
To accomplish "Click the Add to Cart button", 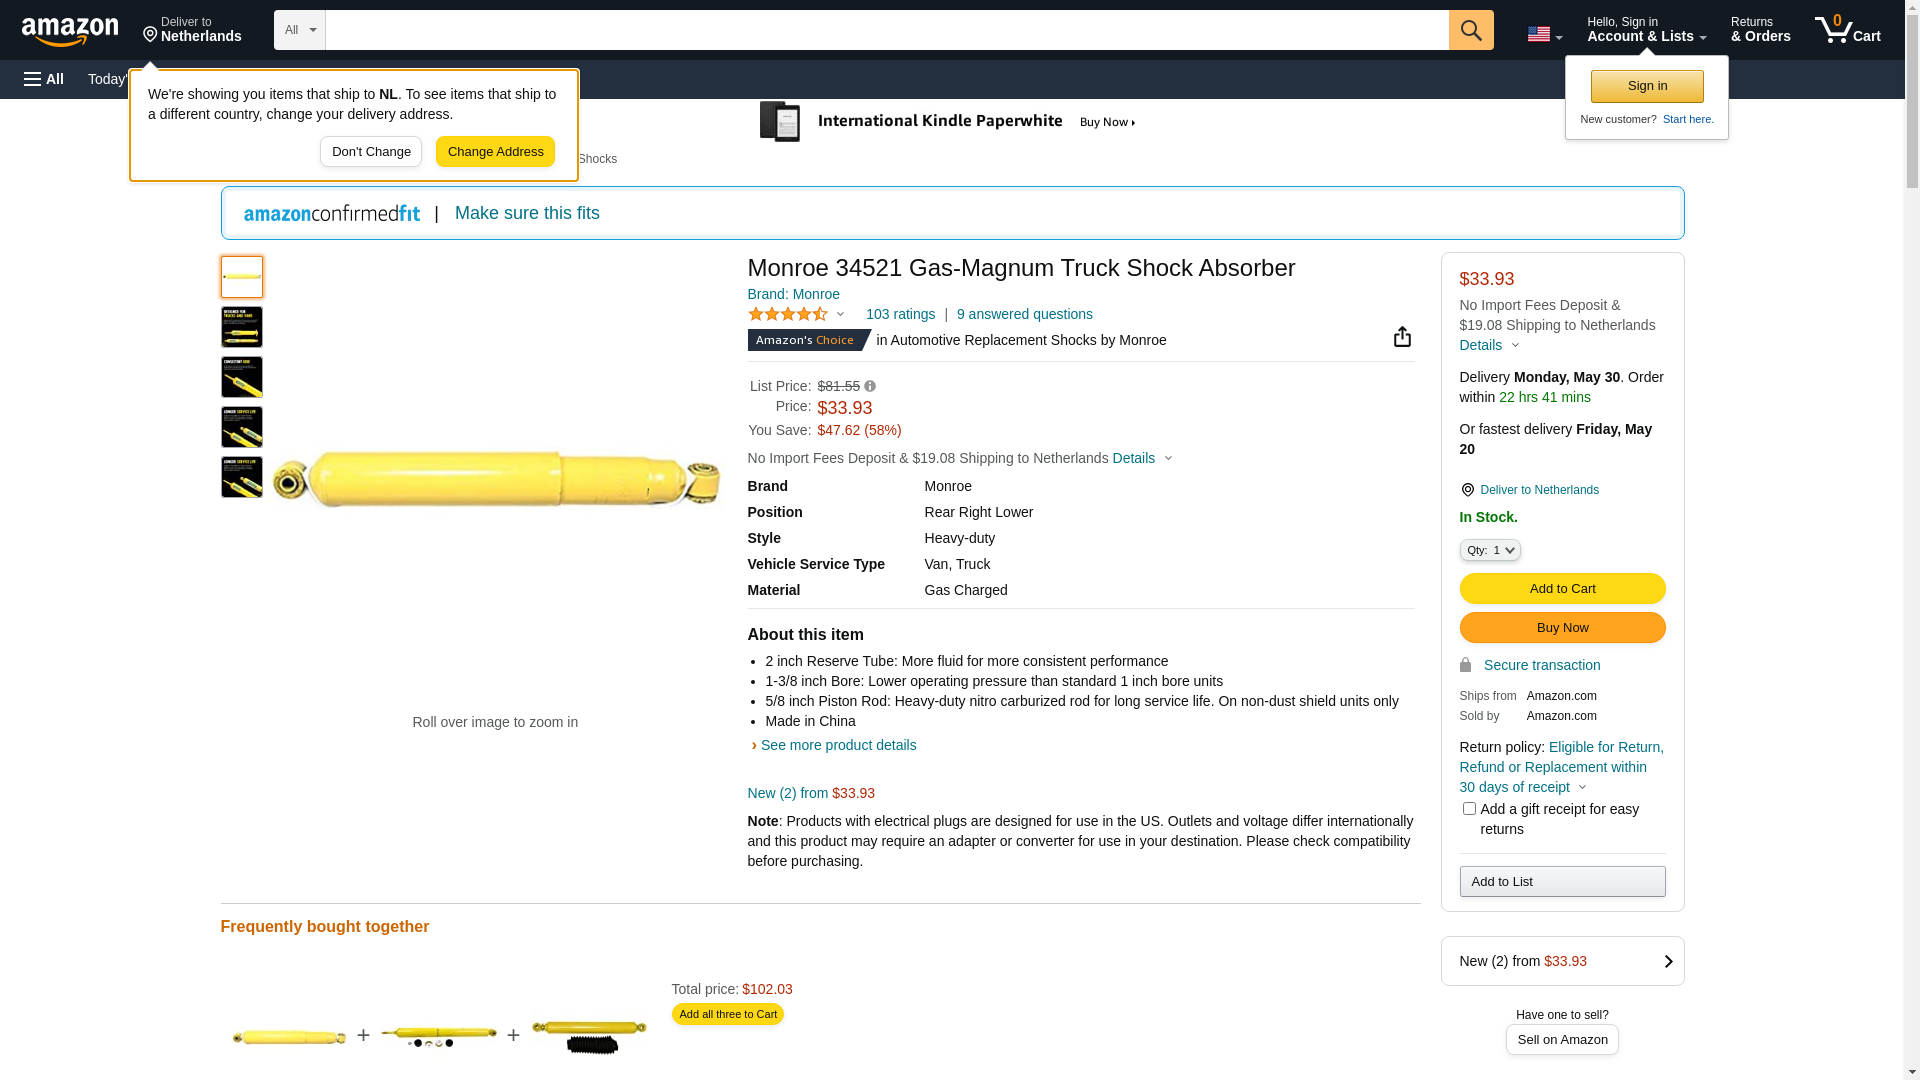I will coord(1562,588).
